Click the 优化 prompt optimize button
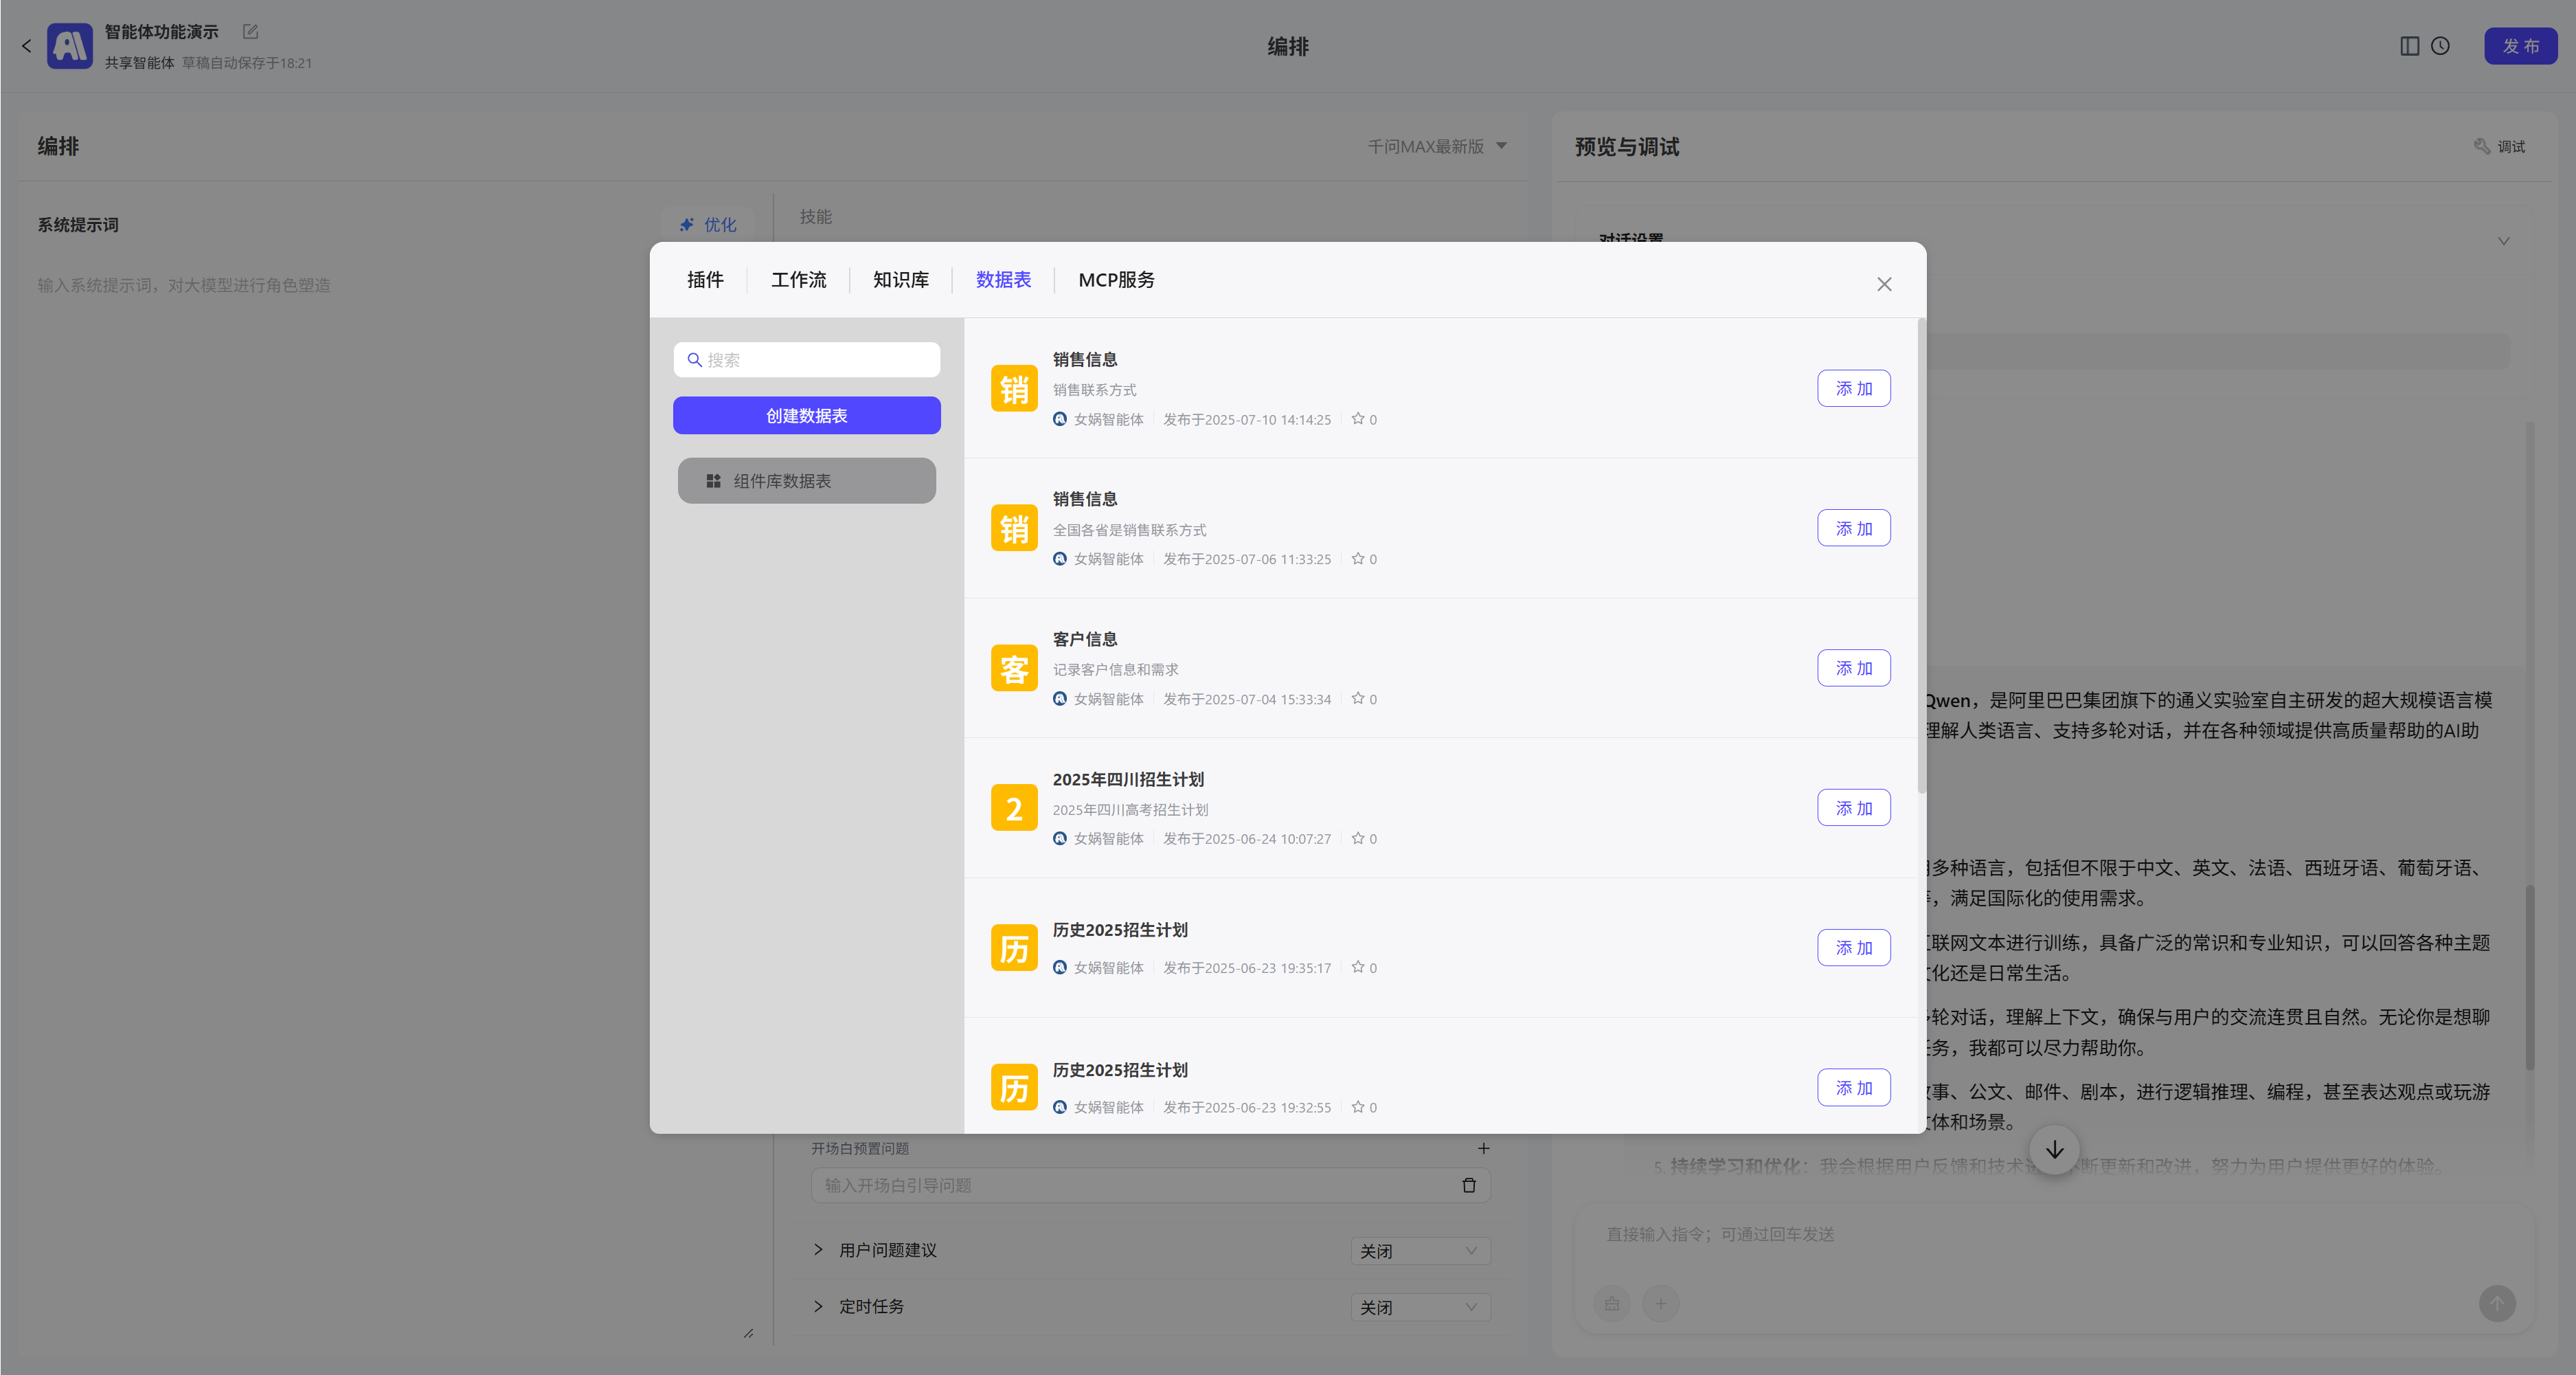 click(708, 224)
